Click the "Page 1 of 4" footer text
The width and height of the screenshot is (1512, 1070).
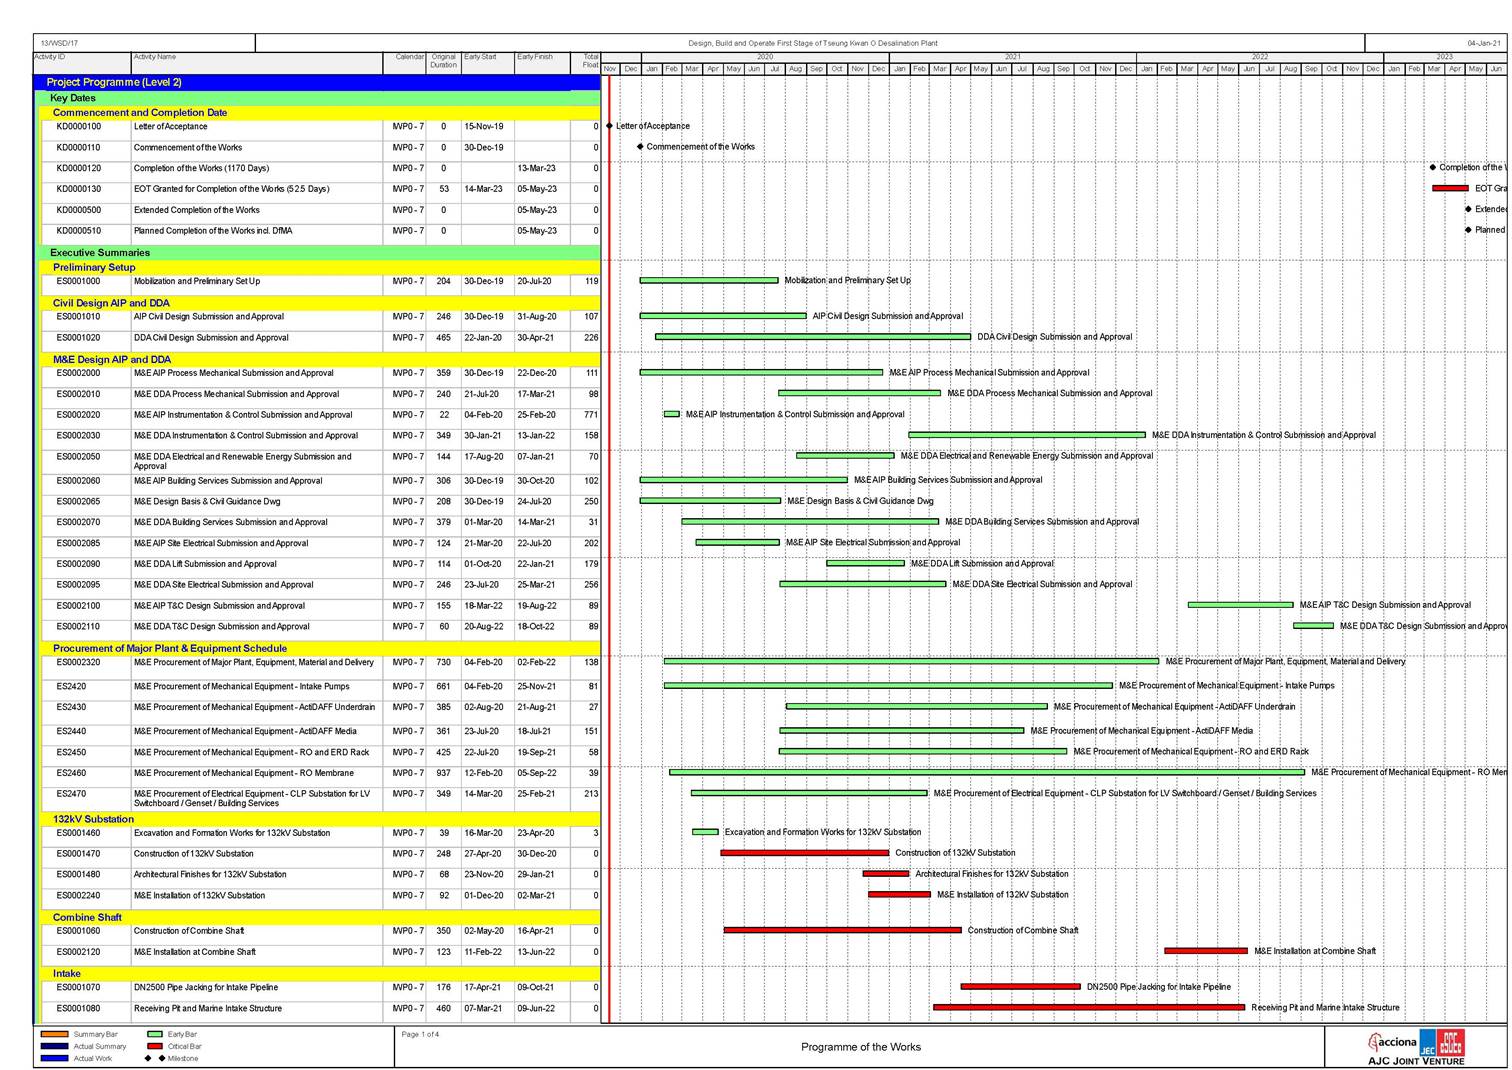[x=420, y=1034]
